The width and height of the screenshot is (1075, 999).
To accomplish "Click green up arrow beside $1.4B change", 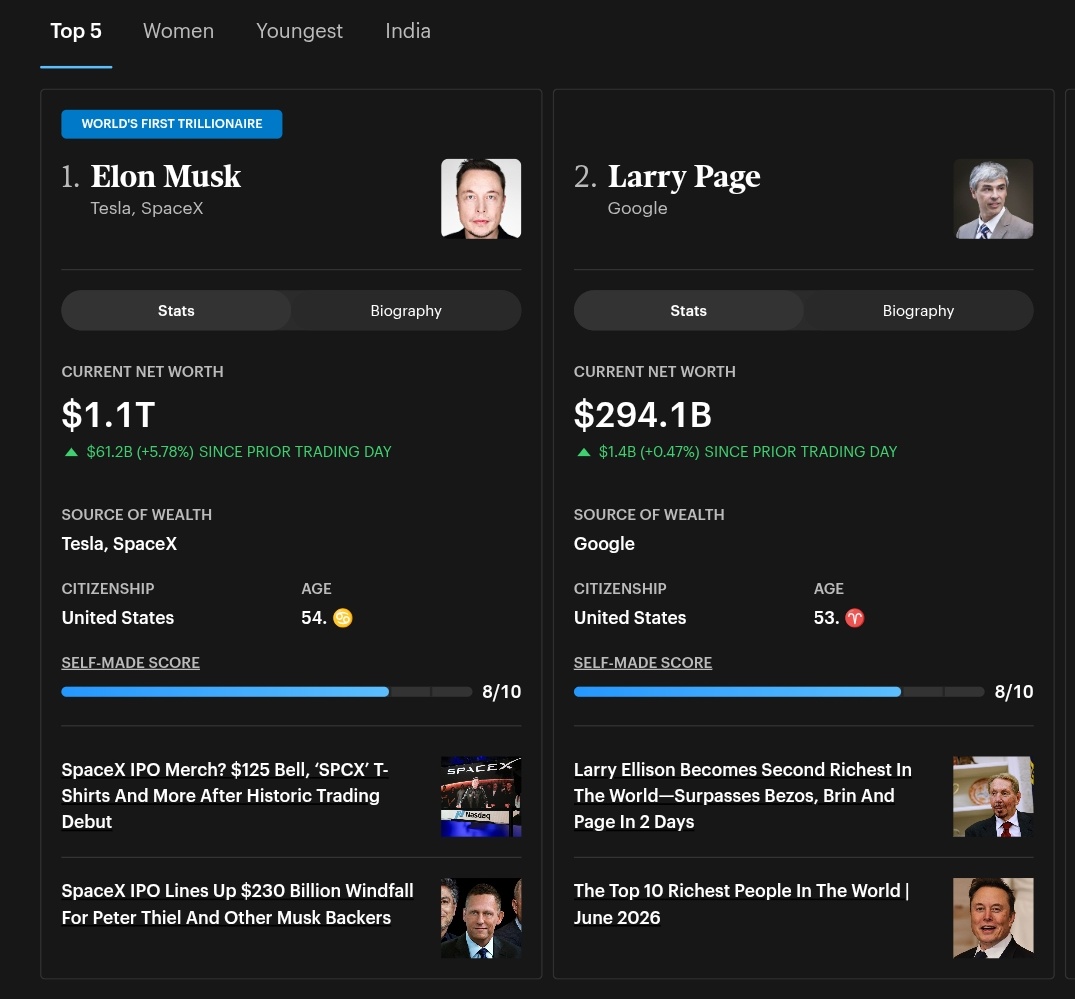I will point(583,452).
